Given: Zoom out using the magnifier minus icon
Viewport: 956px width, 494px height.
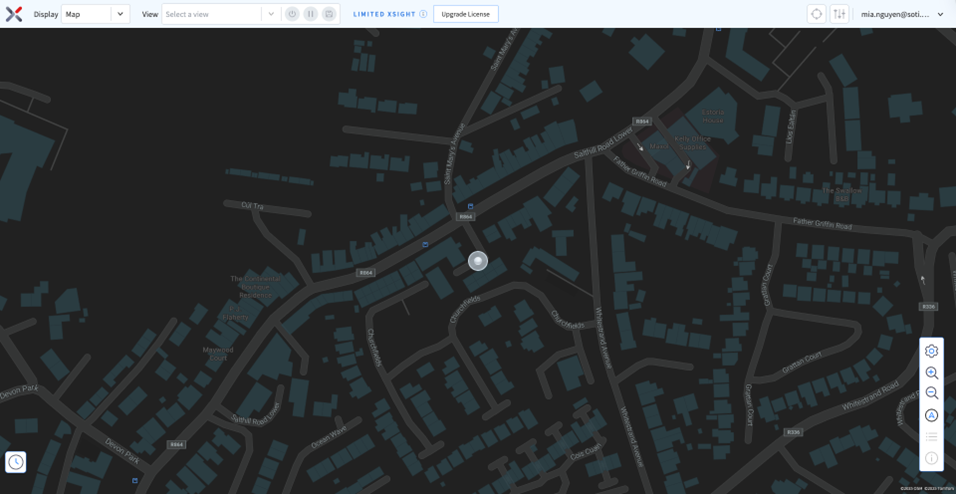Looking at the screenshot, I should (x=931, y=393).
